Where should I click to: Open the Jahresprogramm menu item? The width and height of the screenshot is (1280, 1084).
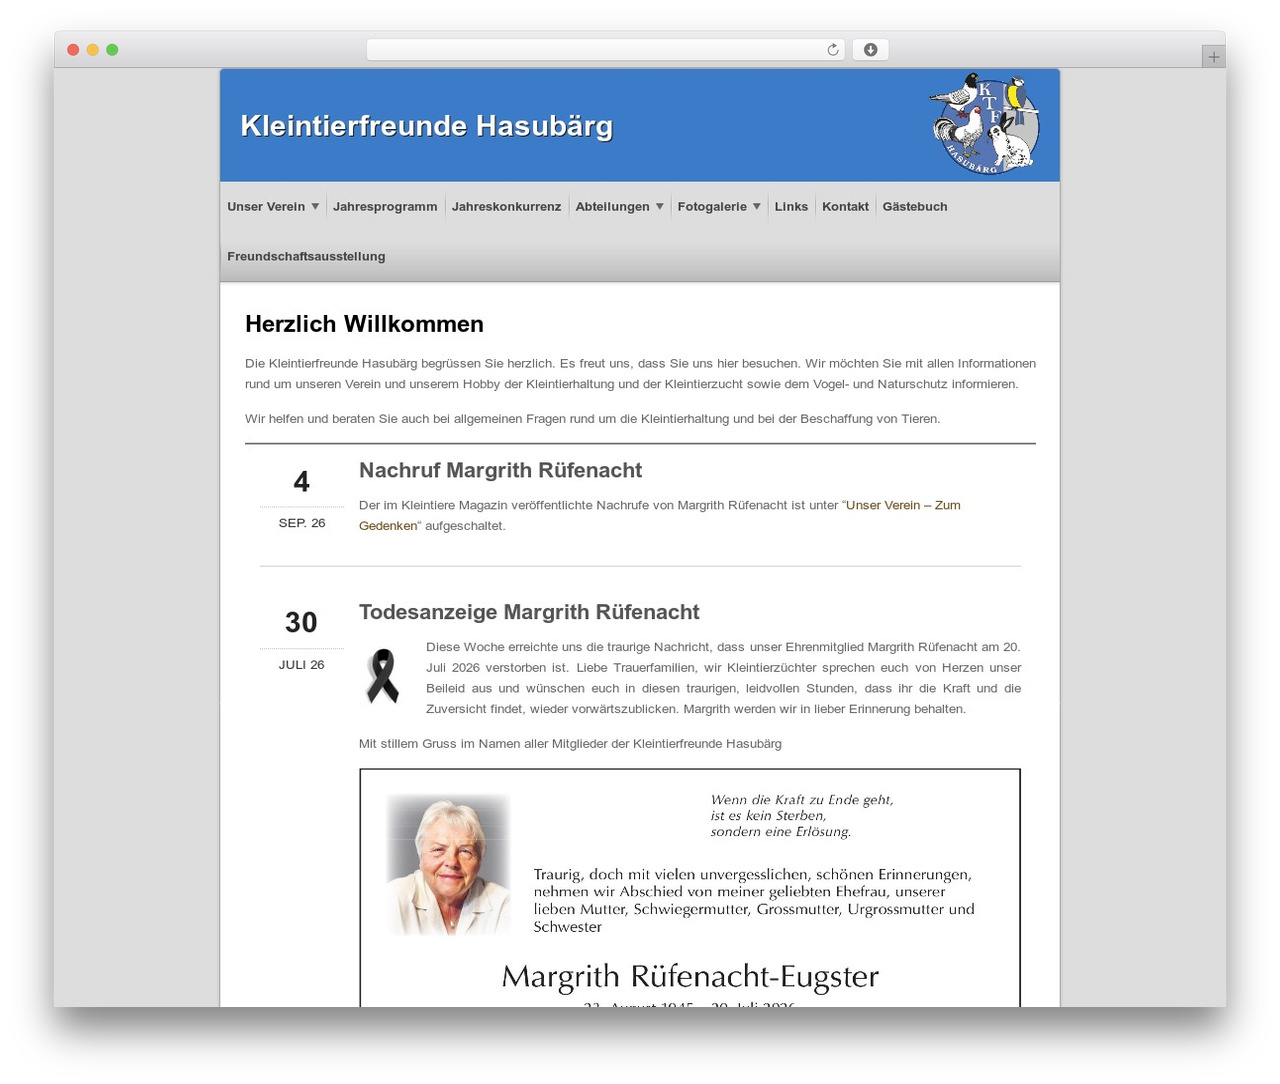385,207
